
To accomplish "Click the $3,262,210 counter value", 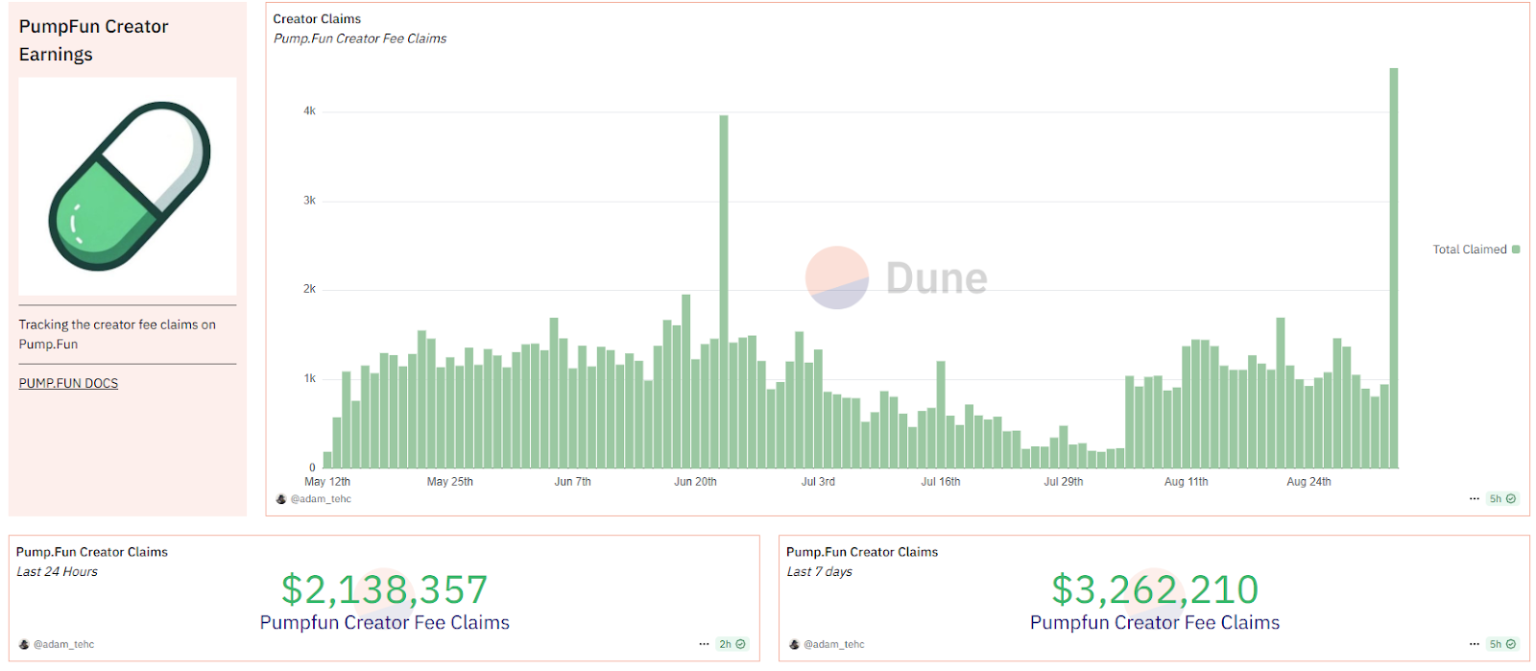I will 1154,590.
